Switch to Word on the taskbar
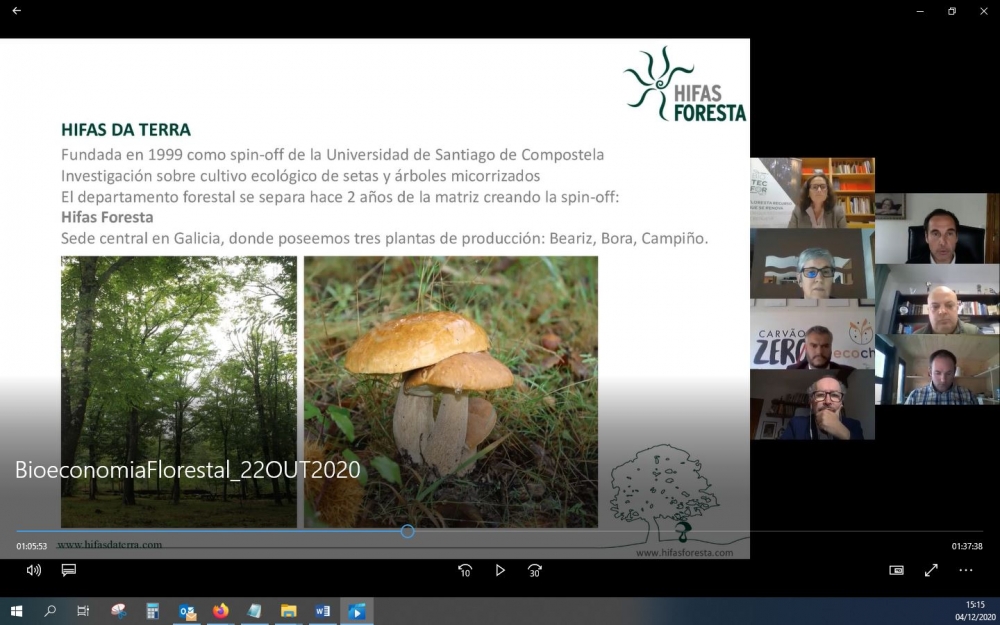Viewport: 1000px width, 625px height. pos(323,611)
